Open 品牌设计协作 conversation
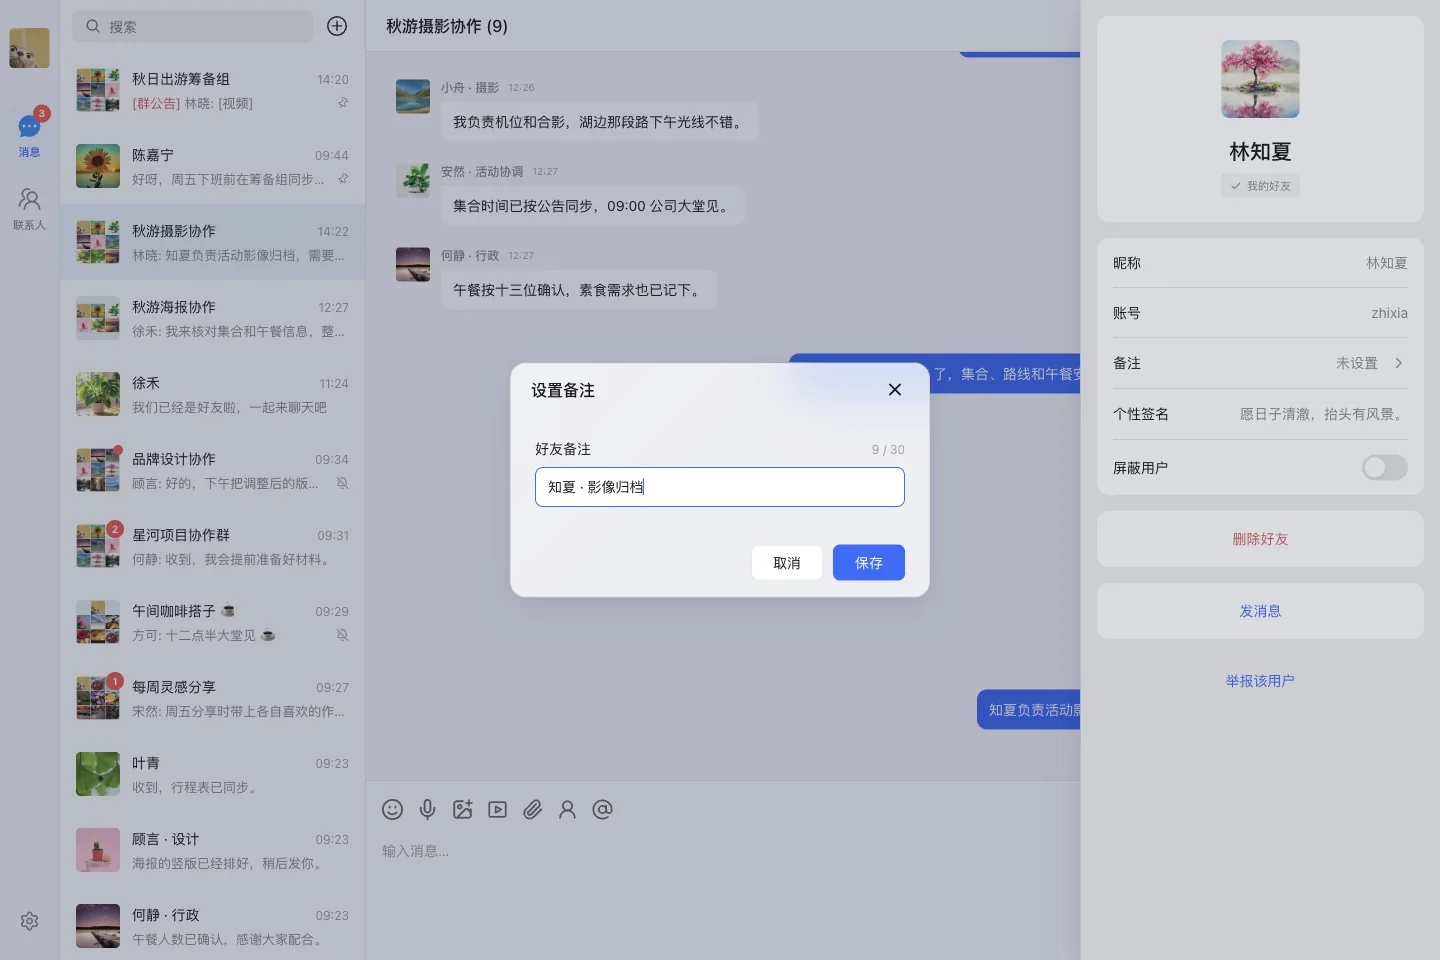 (212, 470)
